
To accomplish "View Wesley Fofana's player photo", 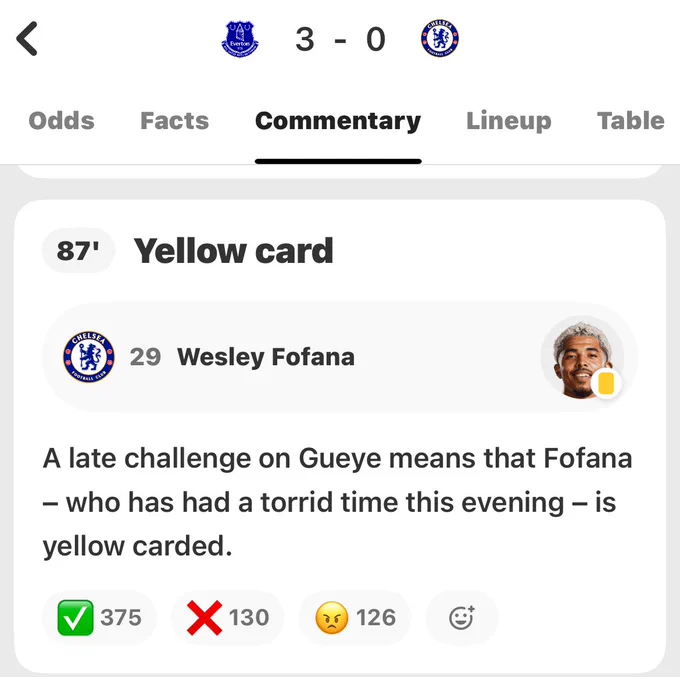I will pyautogui.click(x=582, y=357).
